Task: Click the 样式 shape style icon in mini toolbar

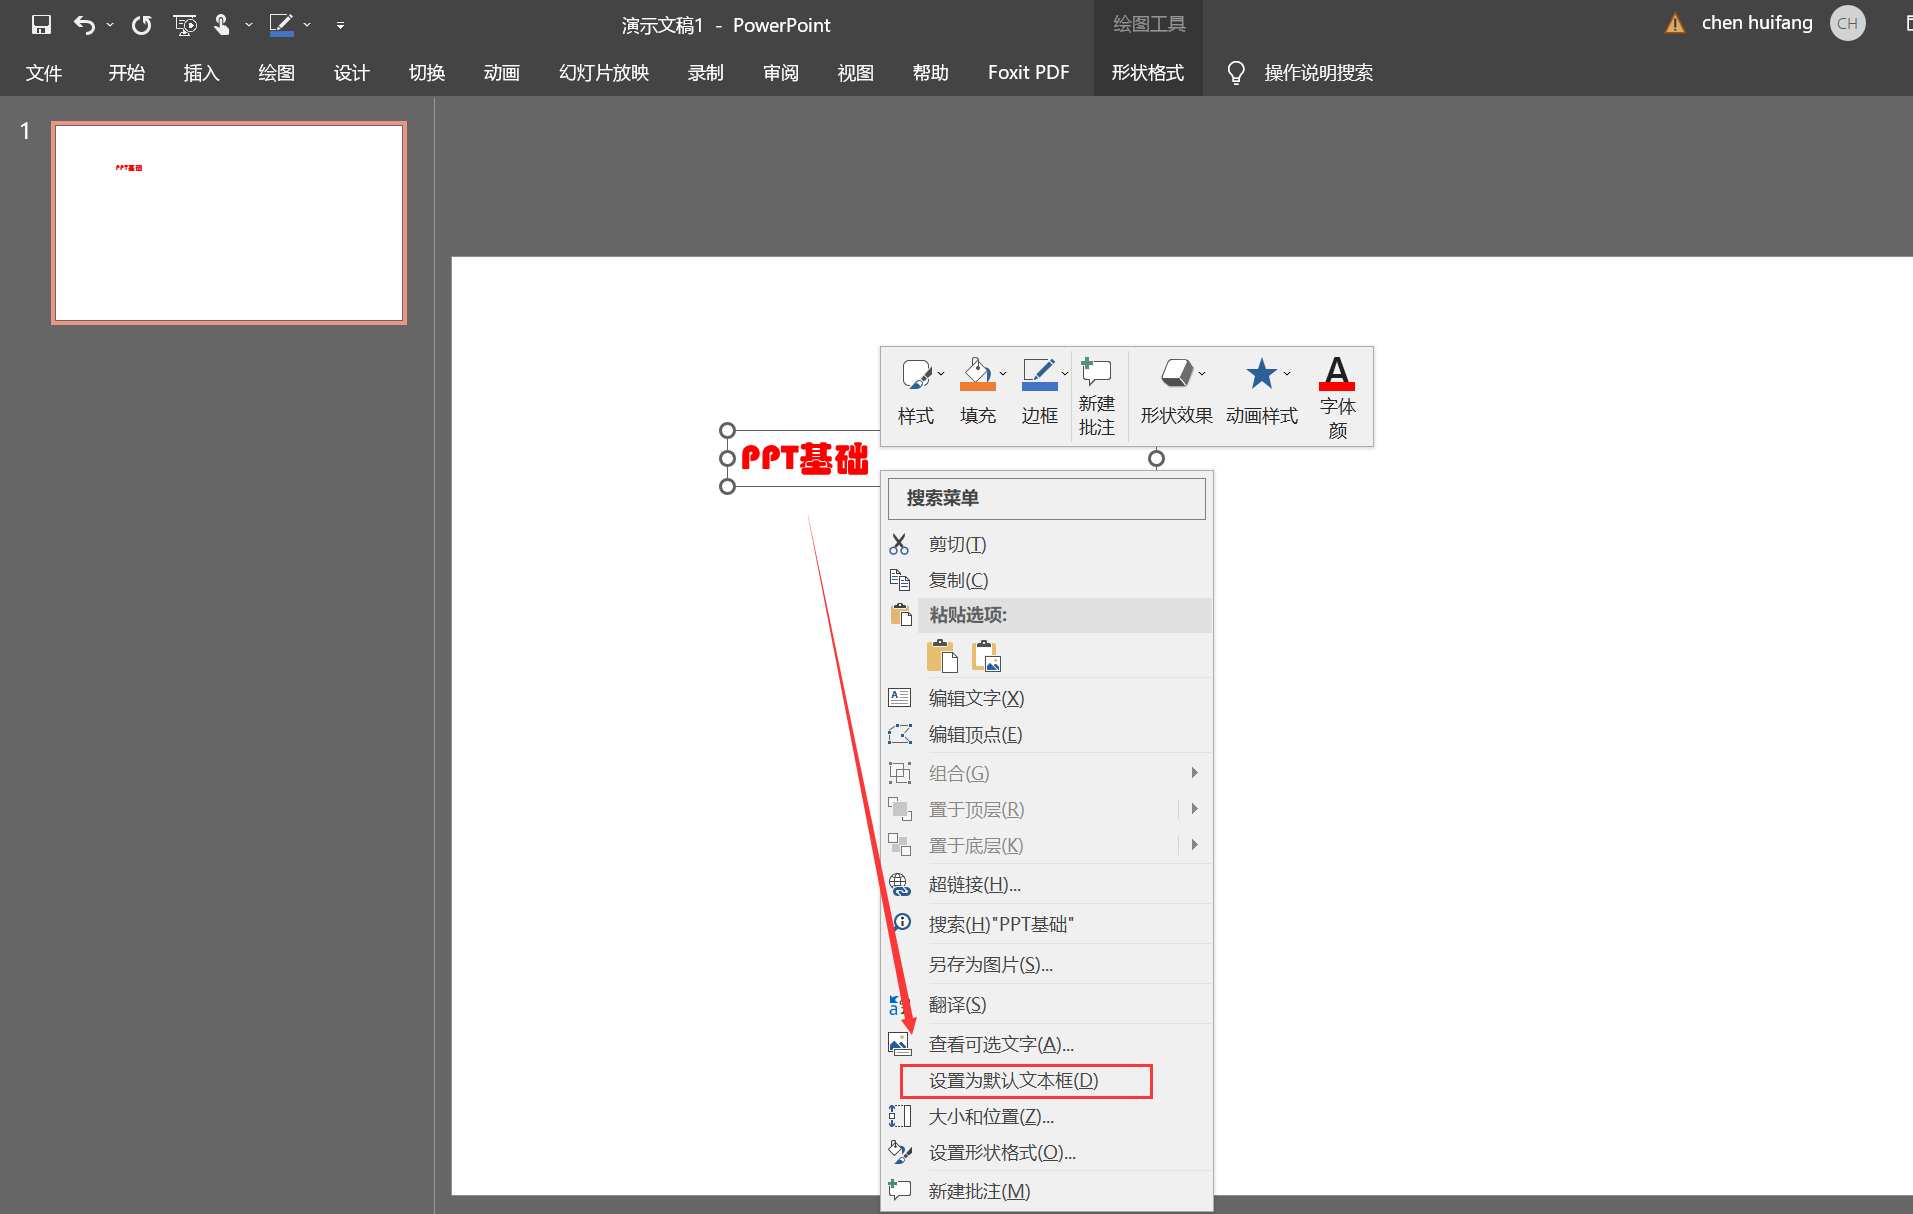Action: point(915,374)
